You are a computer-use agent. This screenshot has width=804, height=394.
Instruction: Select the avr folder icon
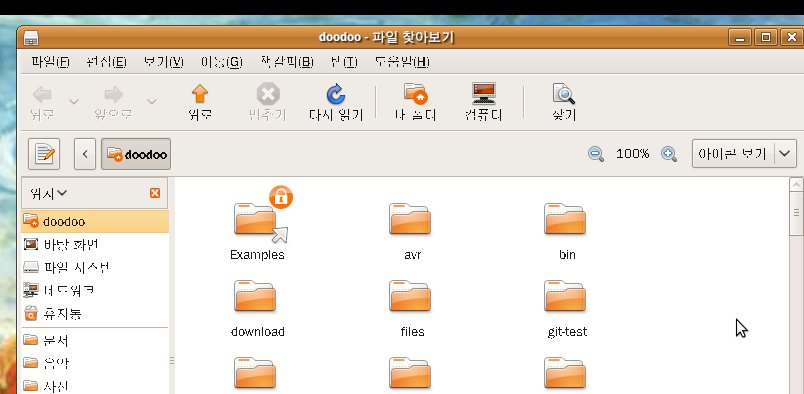(410, 219)
